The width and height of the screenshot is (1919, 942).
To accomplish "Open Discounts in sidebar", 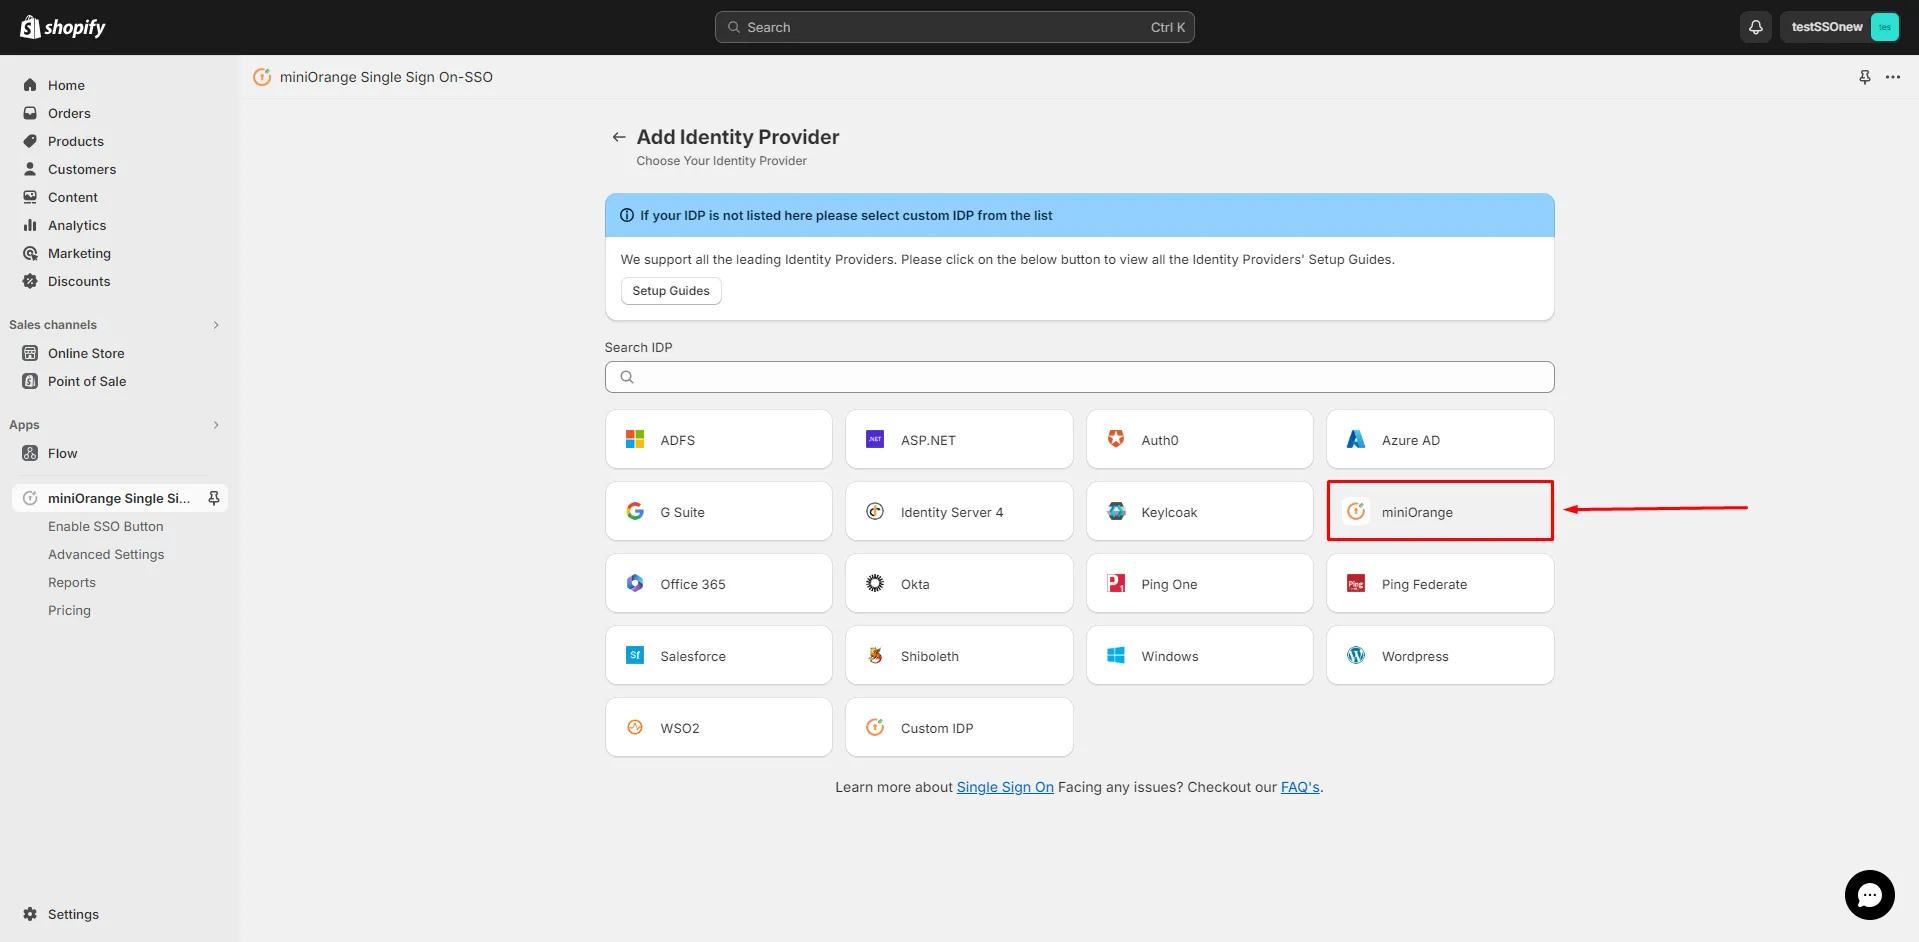I will pyautogui.click(x=79, y=281).
